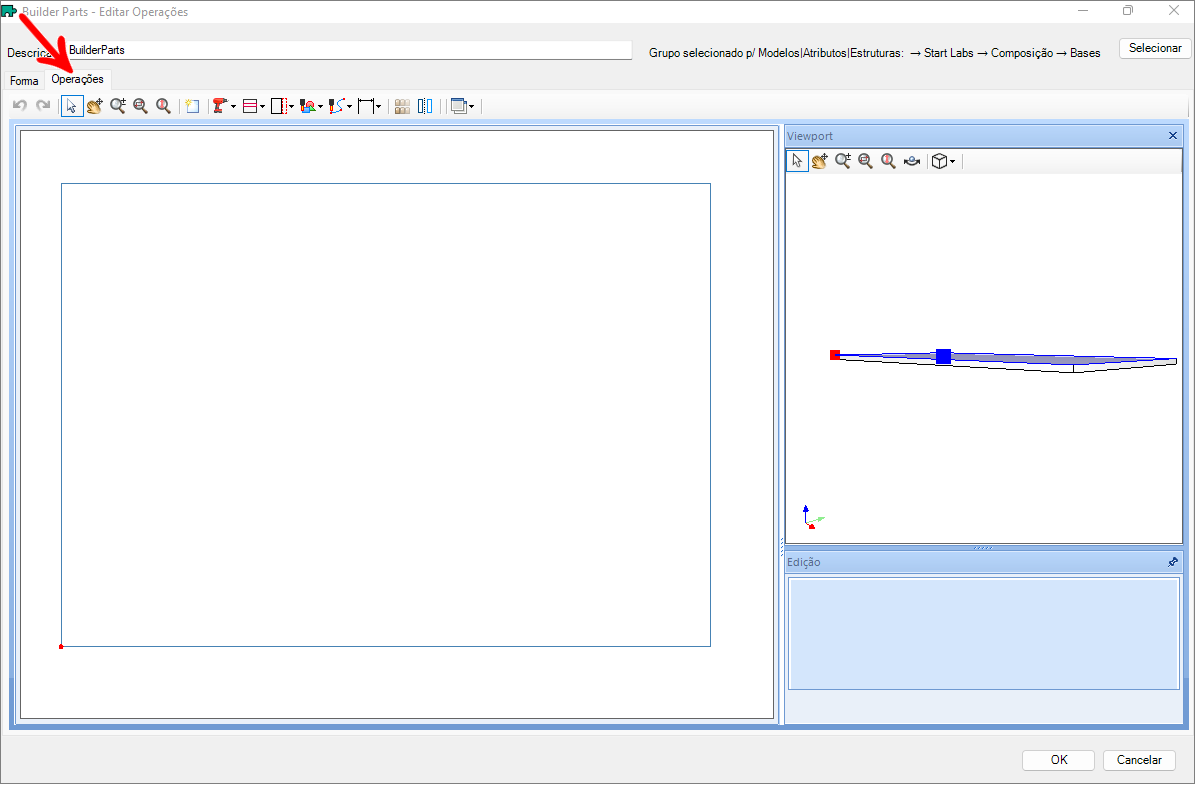
Task: Click zoom-to-fit magnifier in main toolbar
Action: tap(141, 106)
